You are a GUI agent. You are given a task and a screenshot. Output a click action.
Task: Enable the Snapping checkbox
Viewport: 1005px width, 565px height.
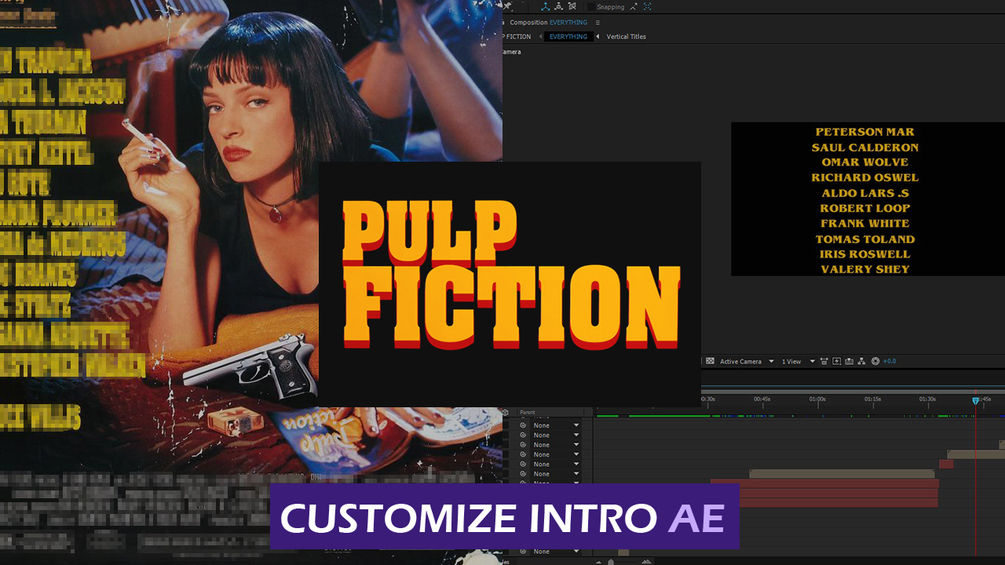click(x=591, y=7)
